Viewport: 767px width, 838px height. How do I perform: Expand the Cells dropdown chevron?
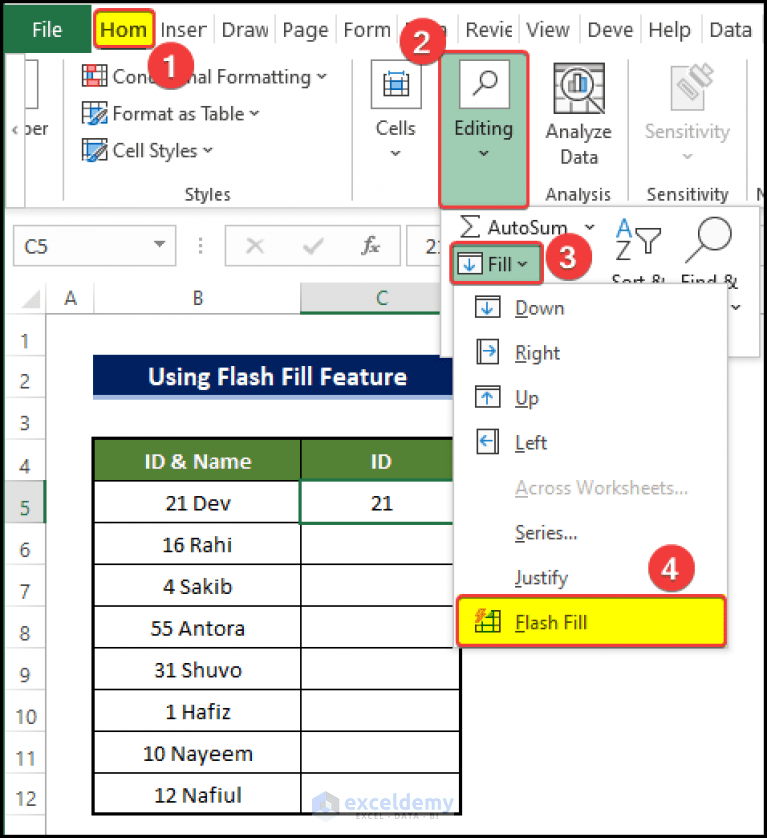(x=396, y=153)
